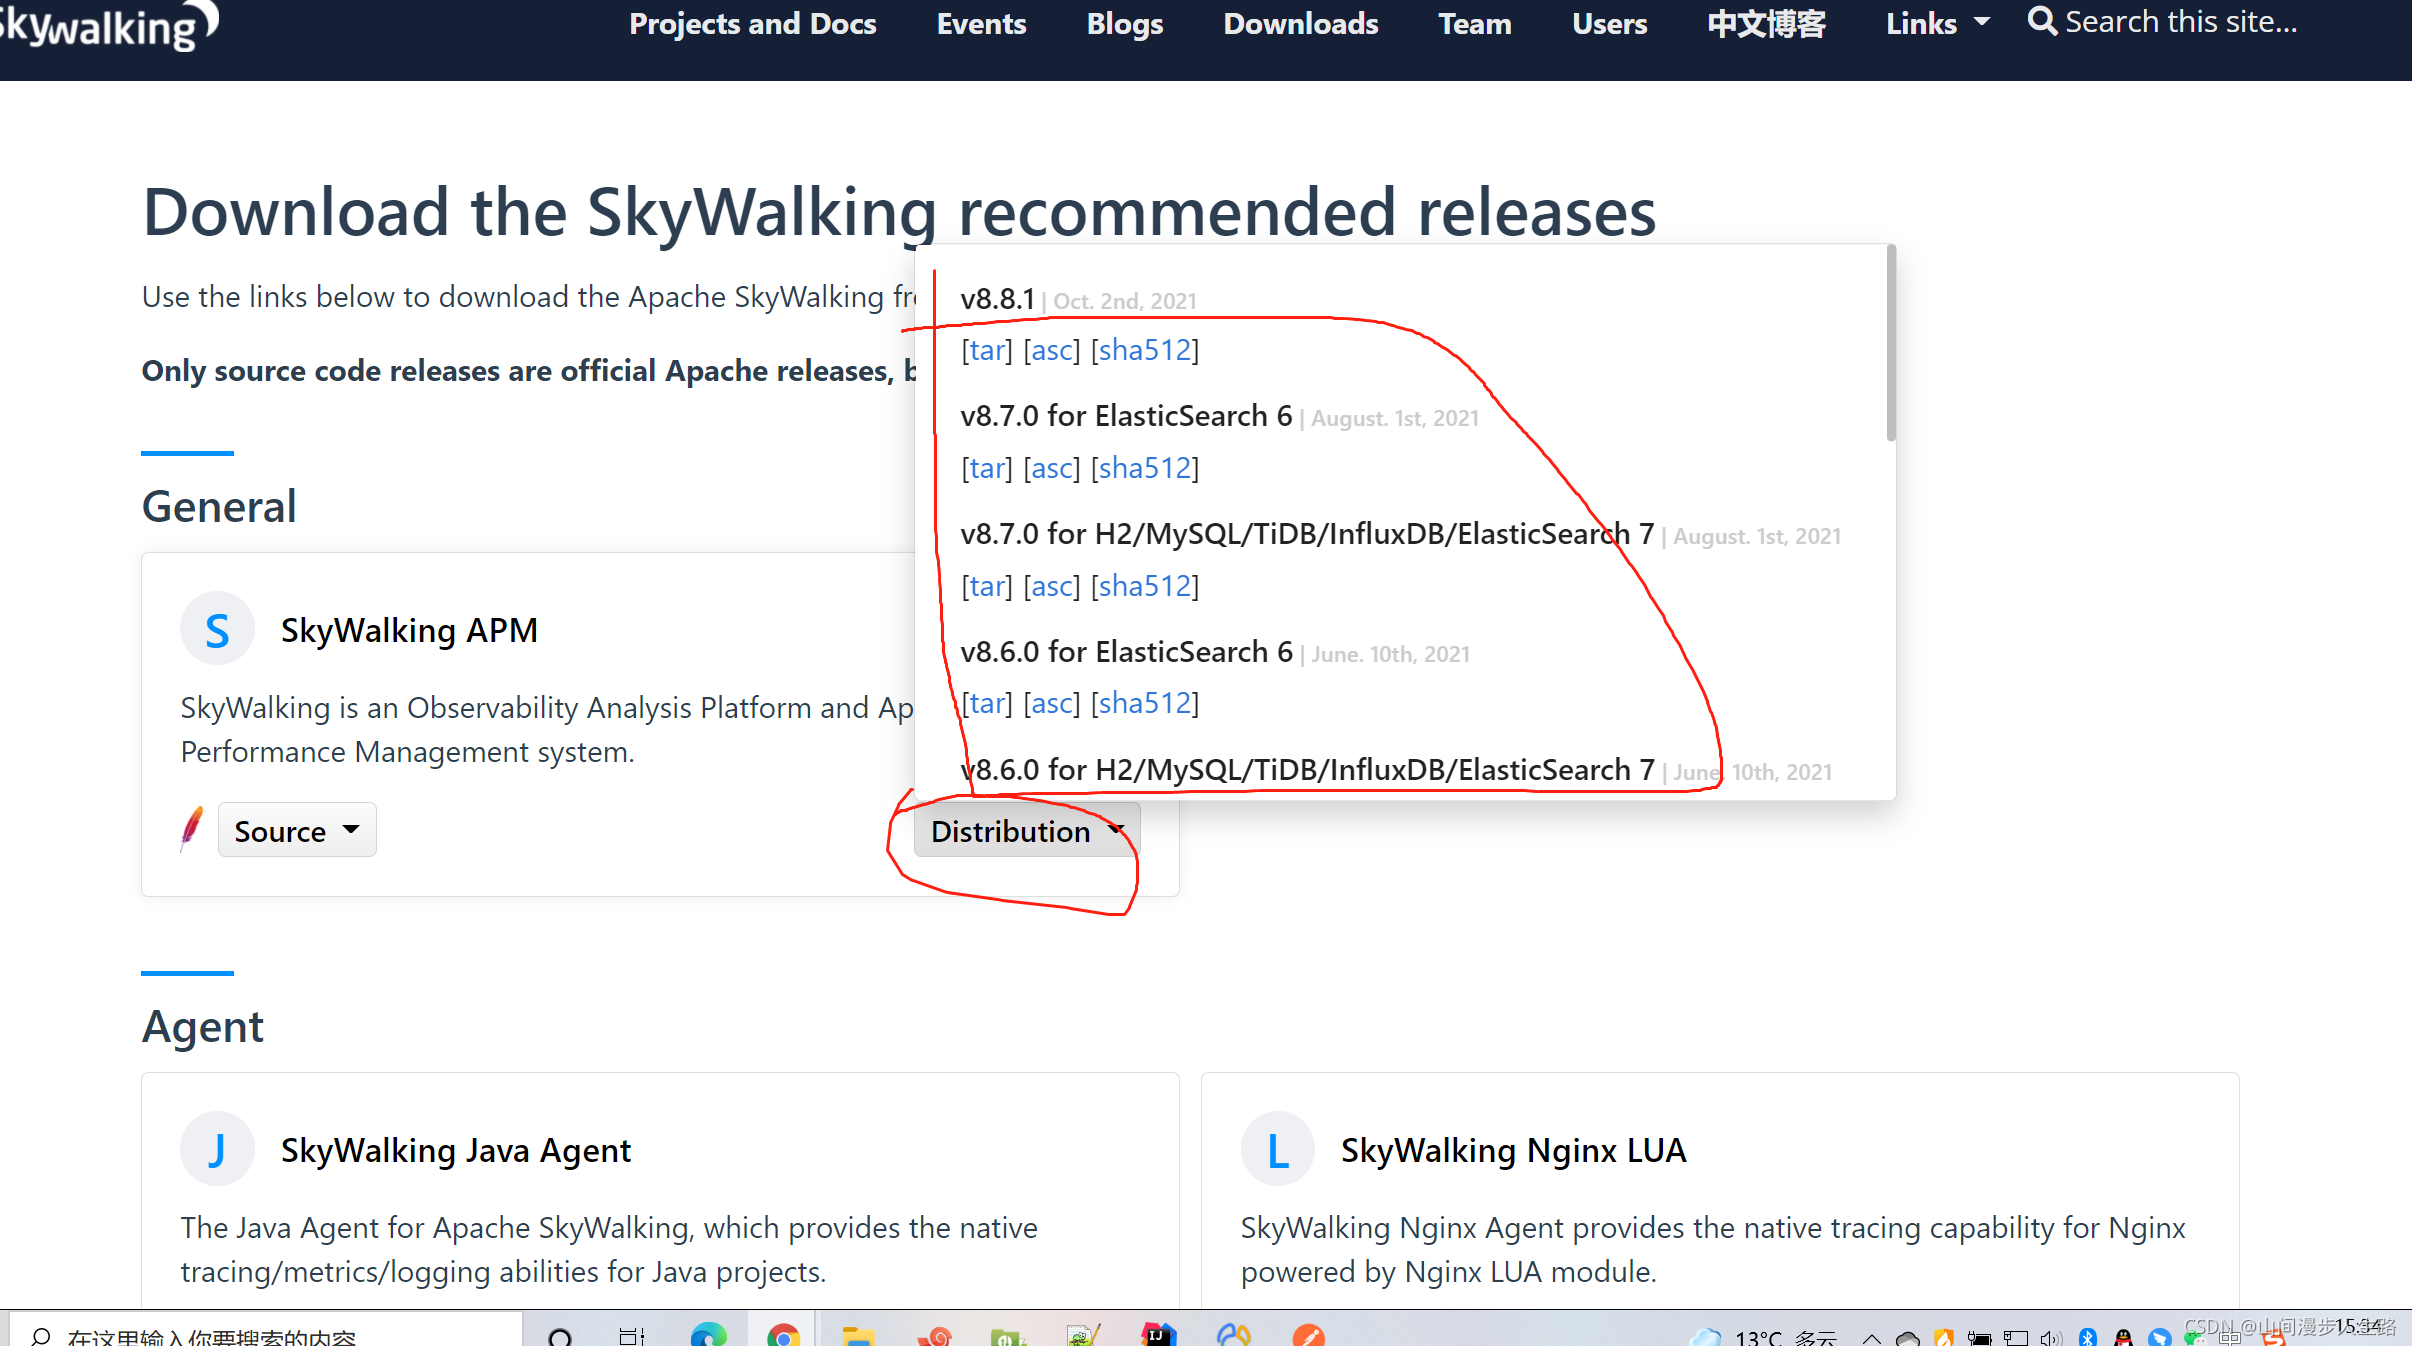Open sha512 for v8.7.0 H2/MySQL/TiDB/InfluxDB/ElasticSearch 7
The height and width of the screenshot is (1346, 2412).
pyautogui.click(x=1145, y=586)
